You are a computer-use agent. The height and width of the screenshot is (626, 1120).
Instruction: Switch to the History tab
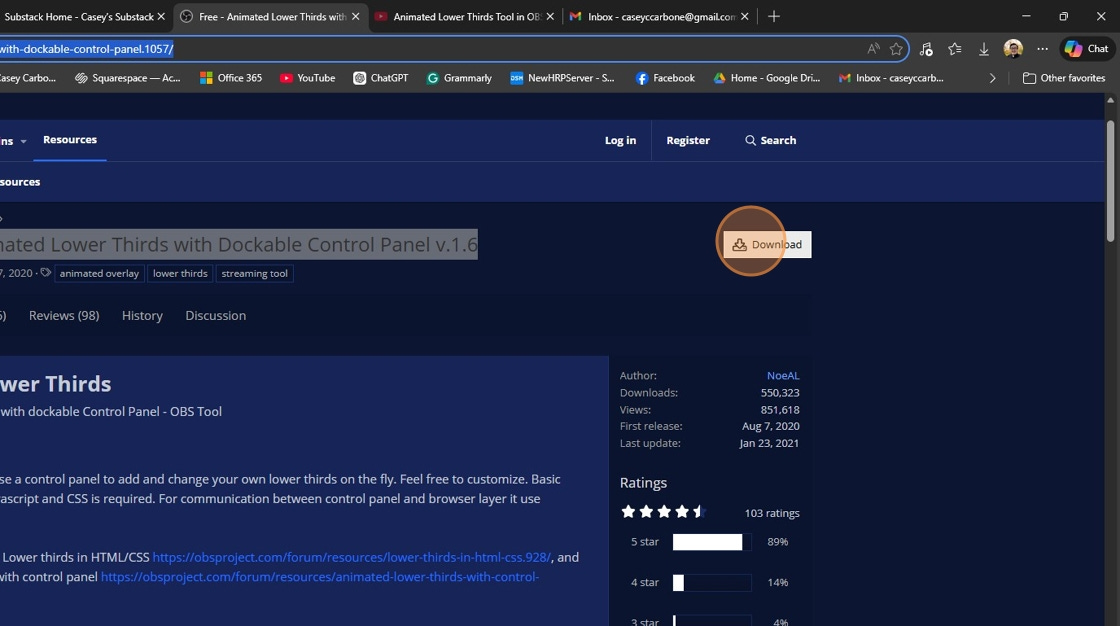point(142,316)
